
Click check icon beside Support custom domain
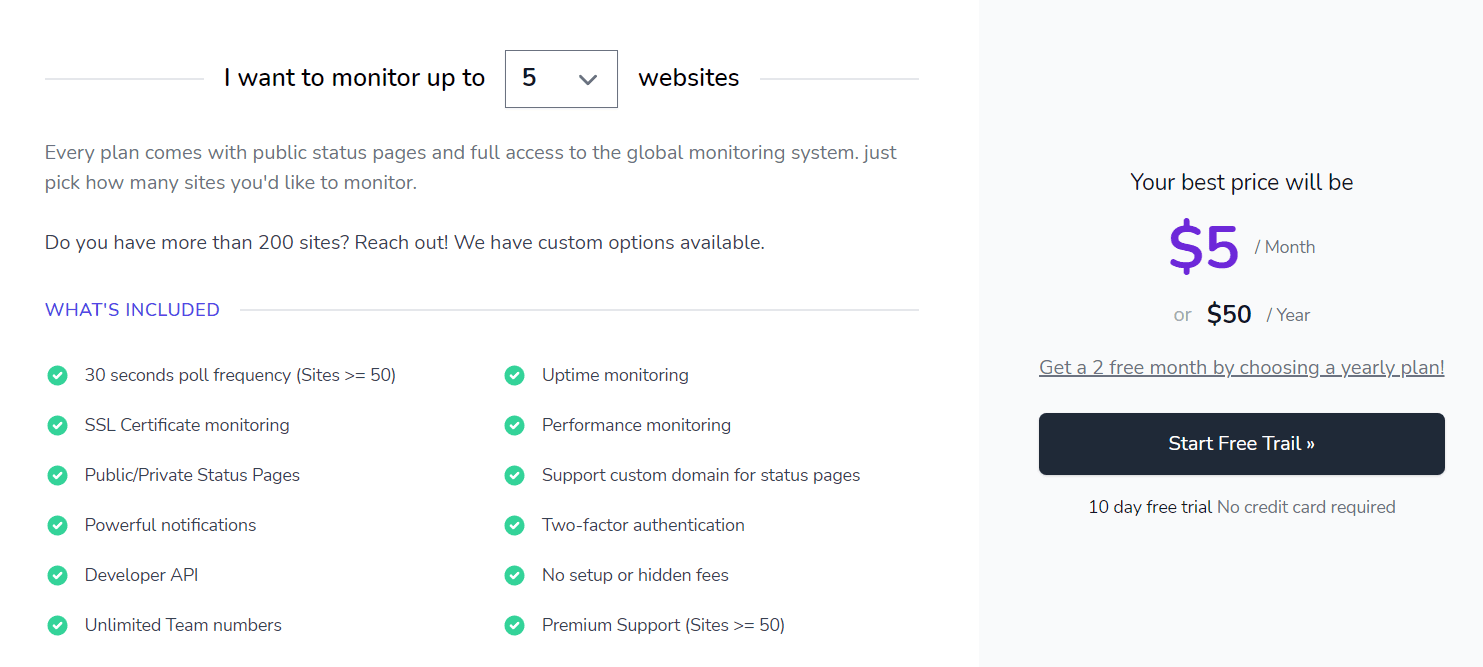click(x=514, y=475)
